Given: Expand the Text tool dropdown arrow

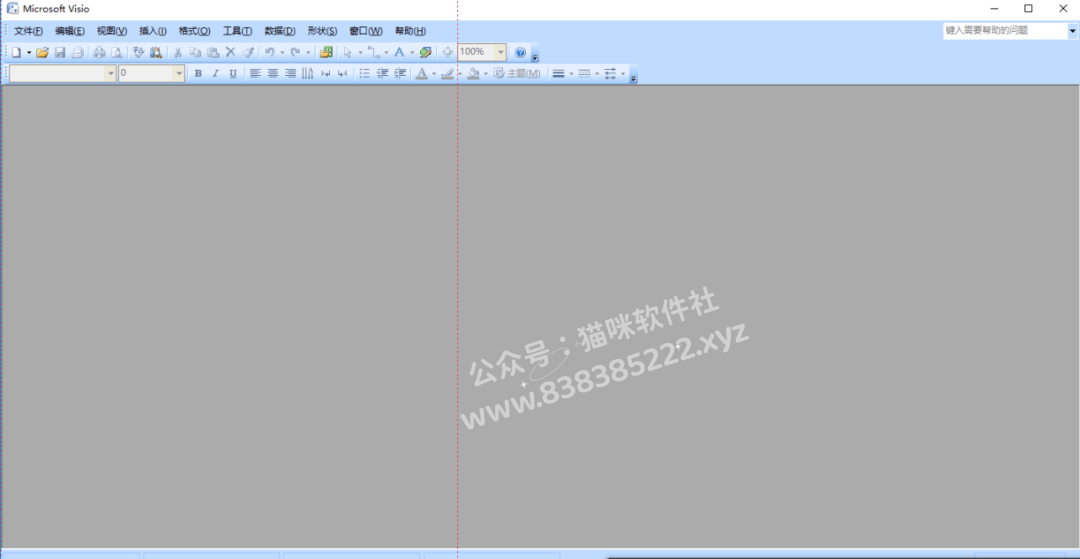Looking at the screenshot, I should coord(412,52).
